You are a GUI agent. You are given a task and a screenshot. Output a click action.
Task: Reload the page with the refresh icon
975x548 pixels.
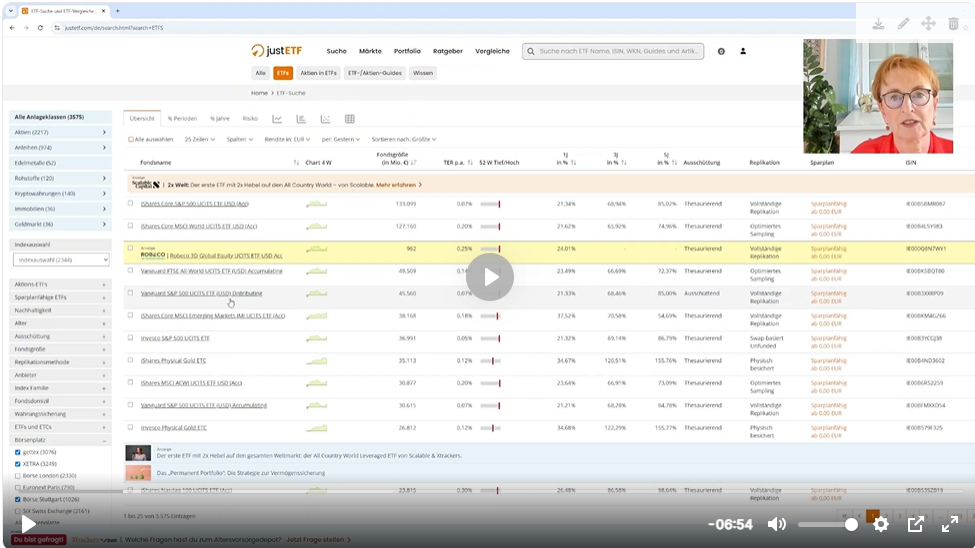coord(40,27)
